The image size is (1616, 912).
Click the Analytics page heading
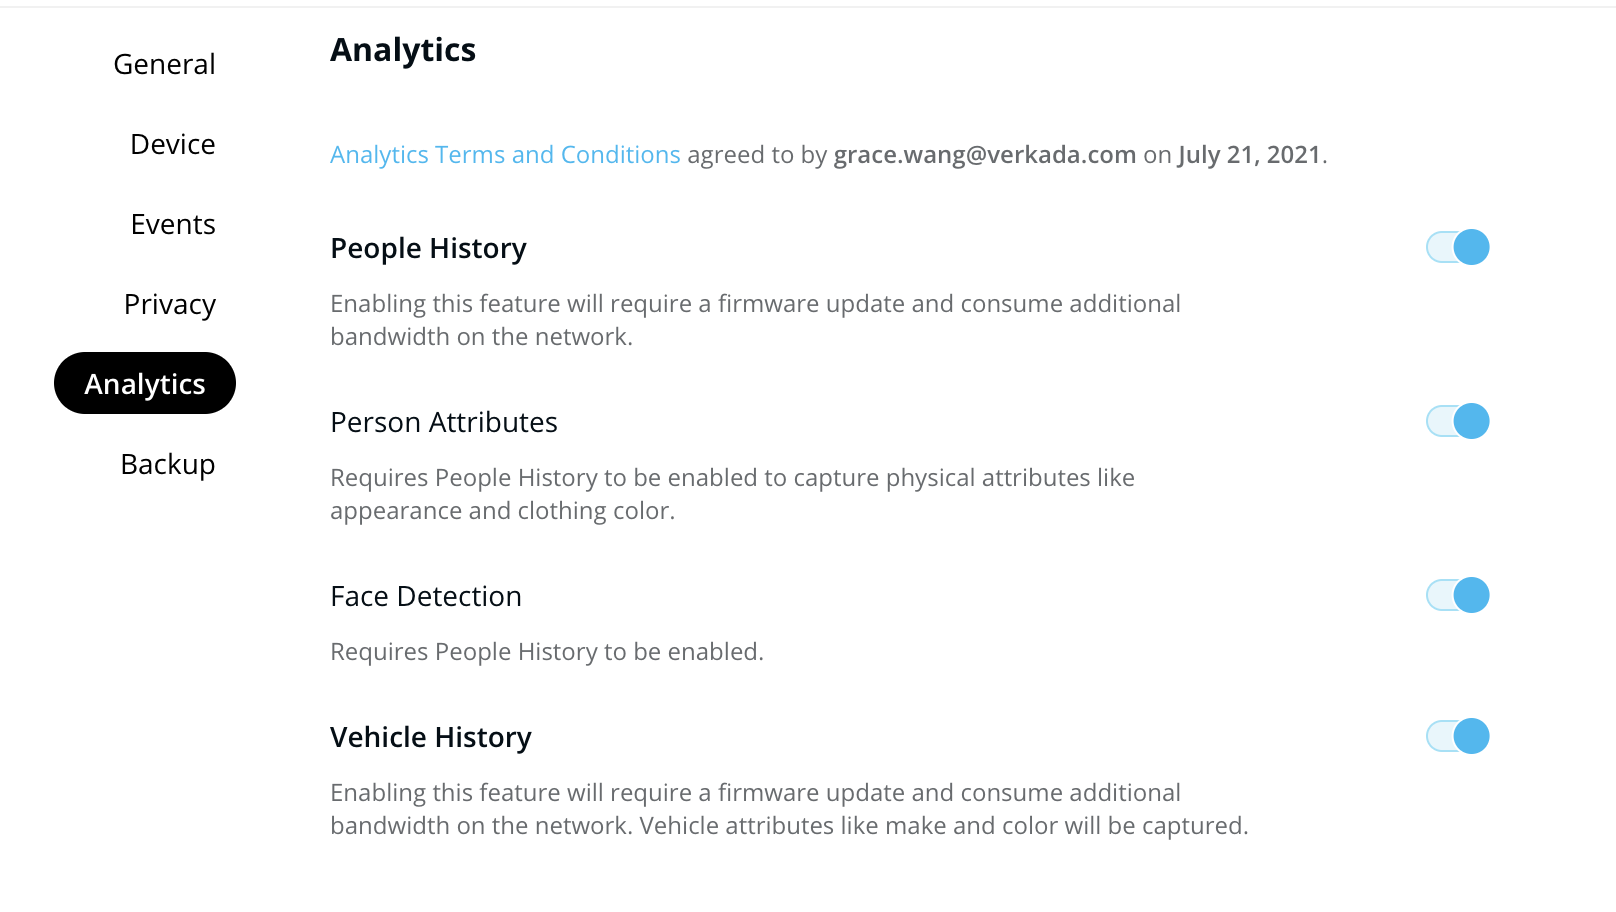(x=403, y=50)
